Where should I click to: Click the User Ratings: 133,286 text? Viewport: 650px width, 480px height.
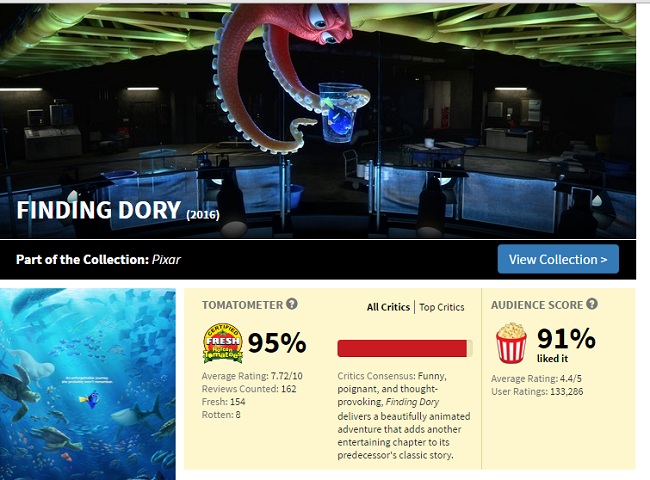(537, 392)
